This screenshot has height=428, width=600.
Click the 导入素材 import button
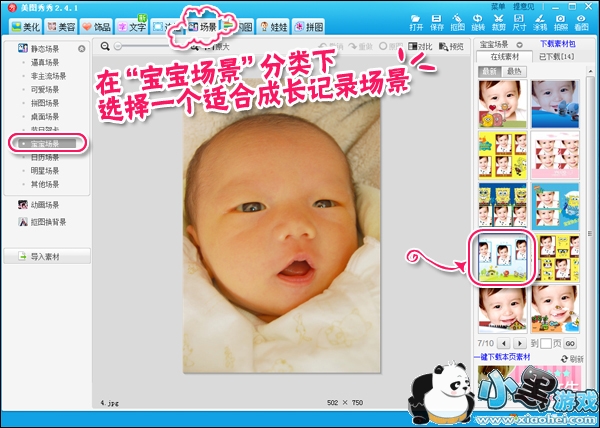pyautogui.click(x=47, y=257)
